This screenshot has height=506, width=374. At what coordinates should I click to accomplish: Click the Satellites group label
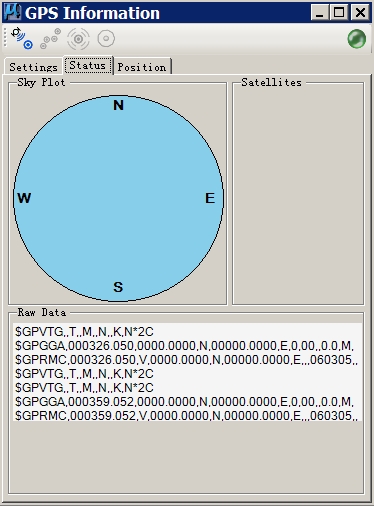pyautogui.click(x=271, y=82)
